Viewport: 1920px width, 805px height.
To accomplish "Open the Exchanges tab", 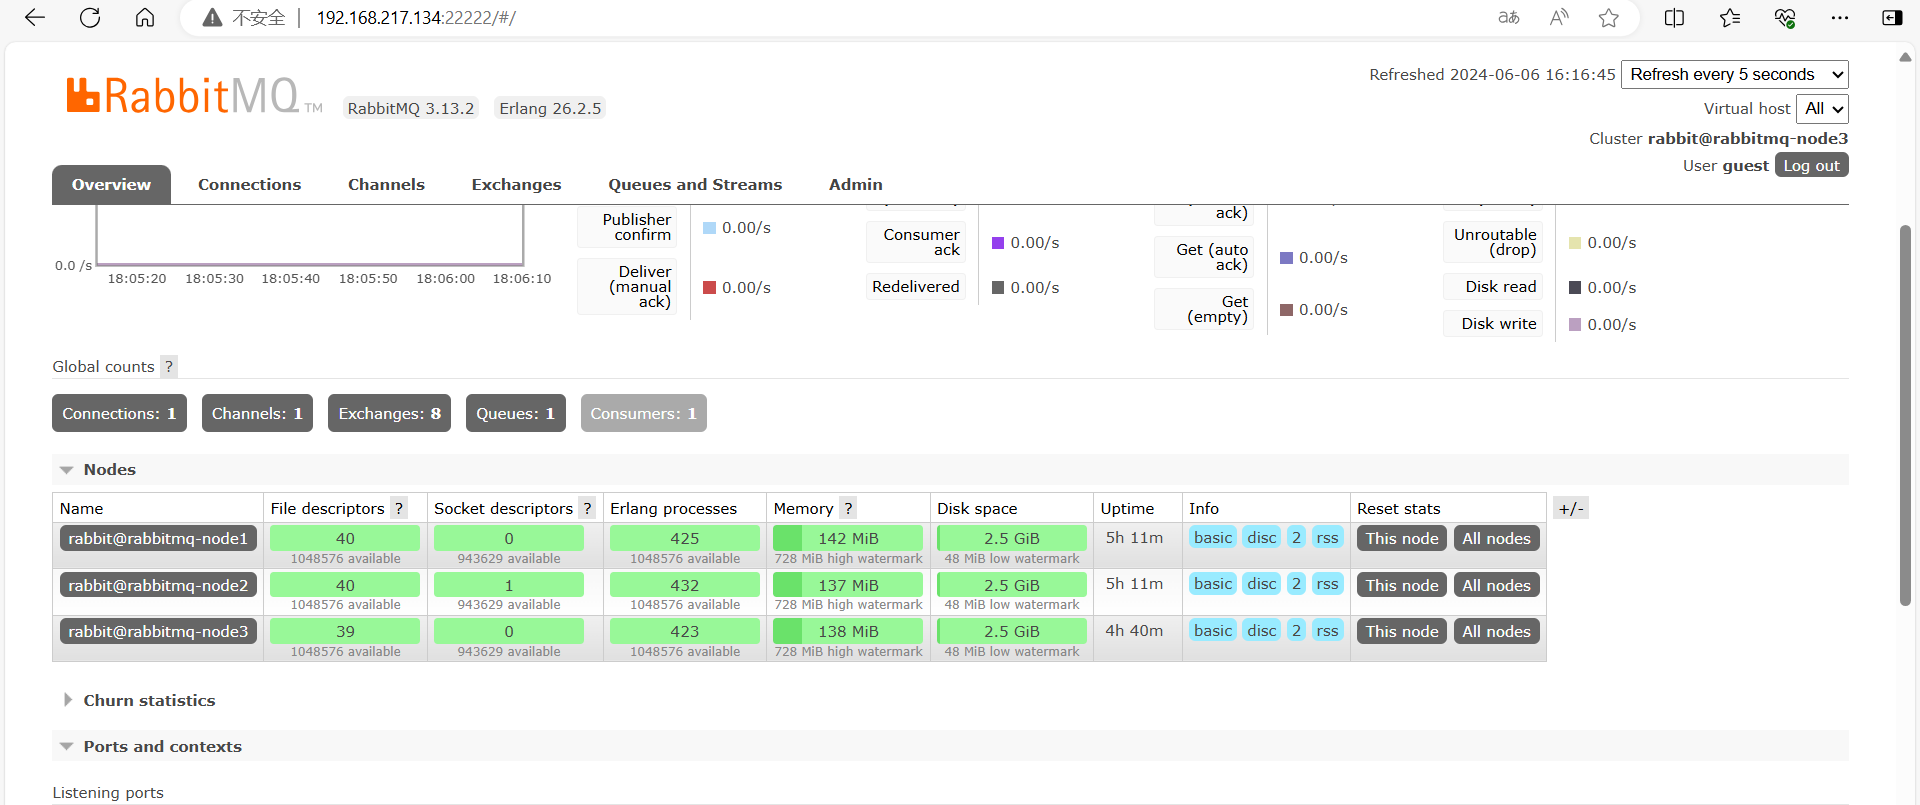I will click(x=516, y=184).
